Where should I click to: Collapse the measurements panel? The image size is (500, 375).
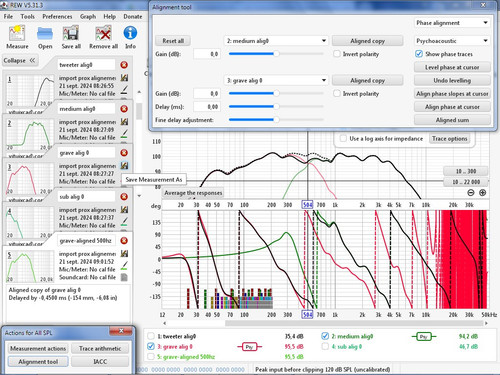tap(20, 60)
